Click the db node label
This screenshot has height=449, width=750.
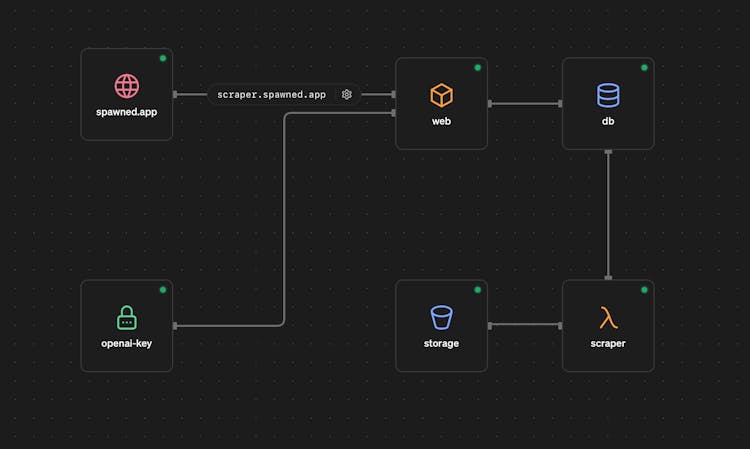point(608,121)
